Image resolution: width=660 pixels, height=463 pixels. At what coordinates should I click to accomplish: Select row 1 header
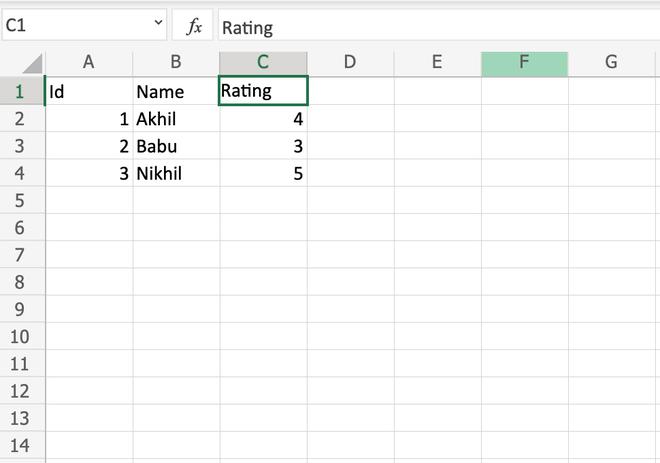tap(22, 92)
